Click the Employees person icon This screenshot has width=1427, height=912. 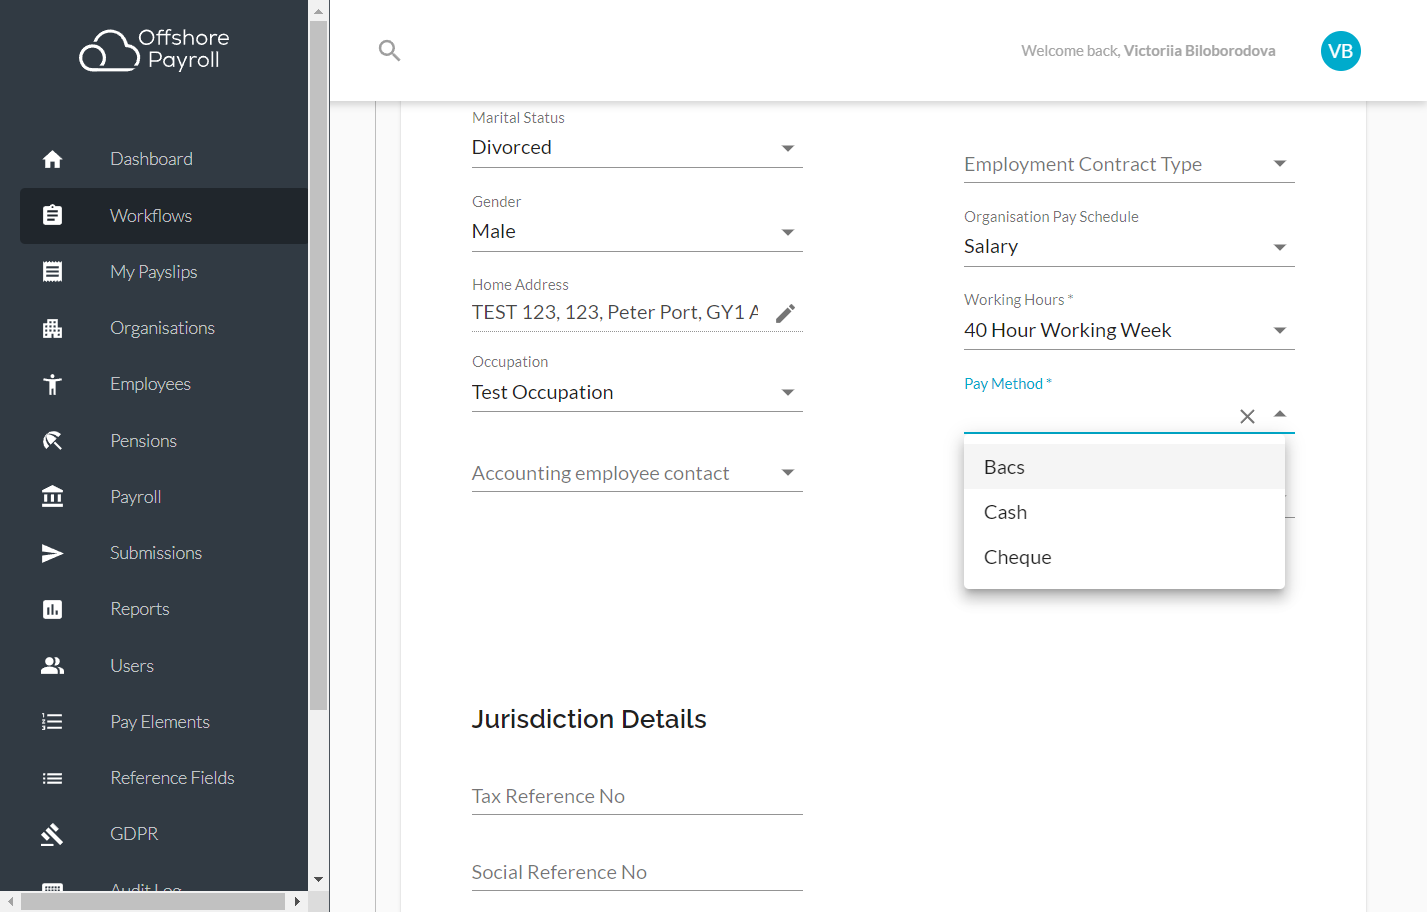coord(53,384)
